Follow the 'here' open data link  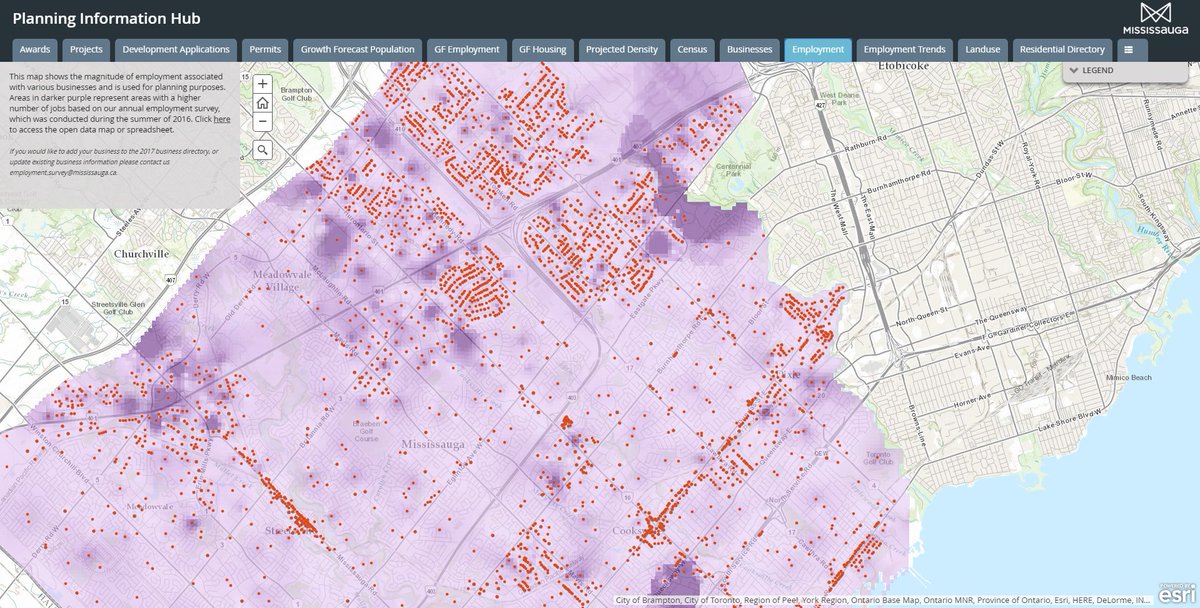point(222,119)
